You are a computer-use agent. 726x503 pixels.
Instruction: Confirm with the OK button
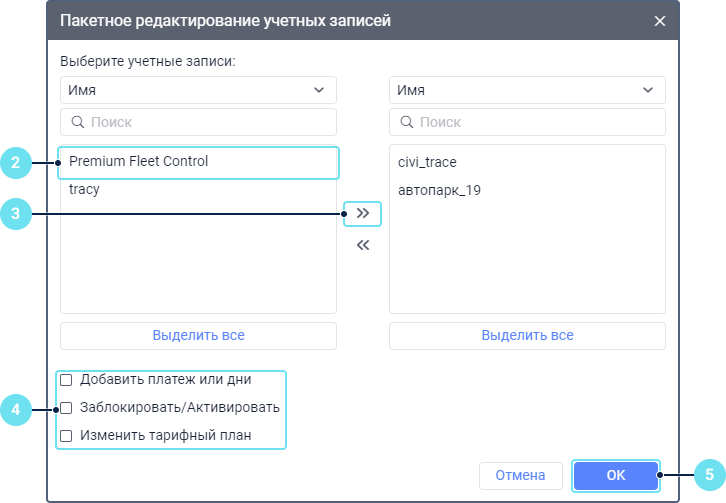coord(616,476)
